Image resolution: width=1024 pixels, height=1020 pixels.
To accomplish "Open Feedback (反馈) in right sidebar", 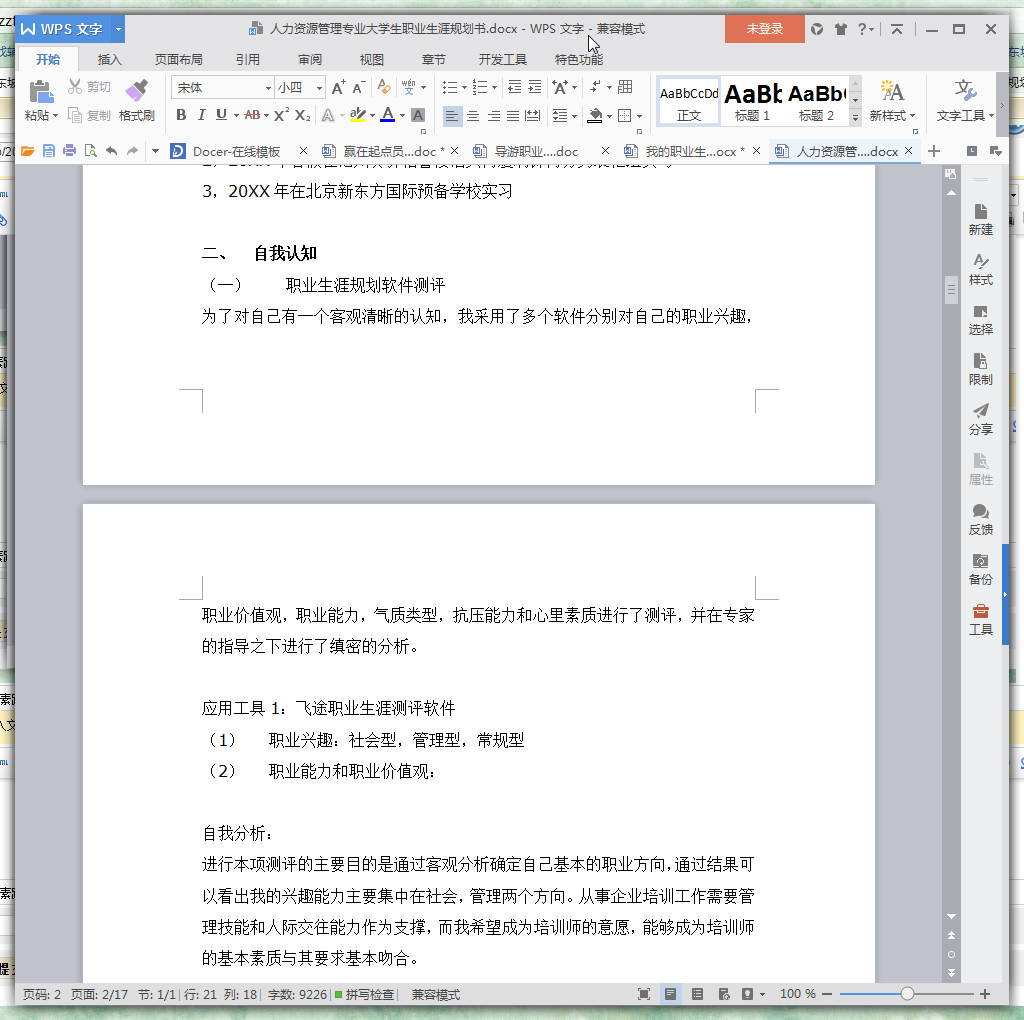I will click(x=980, y=520).
